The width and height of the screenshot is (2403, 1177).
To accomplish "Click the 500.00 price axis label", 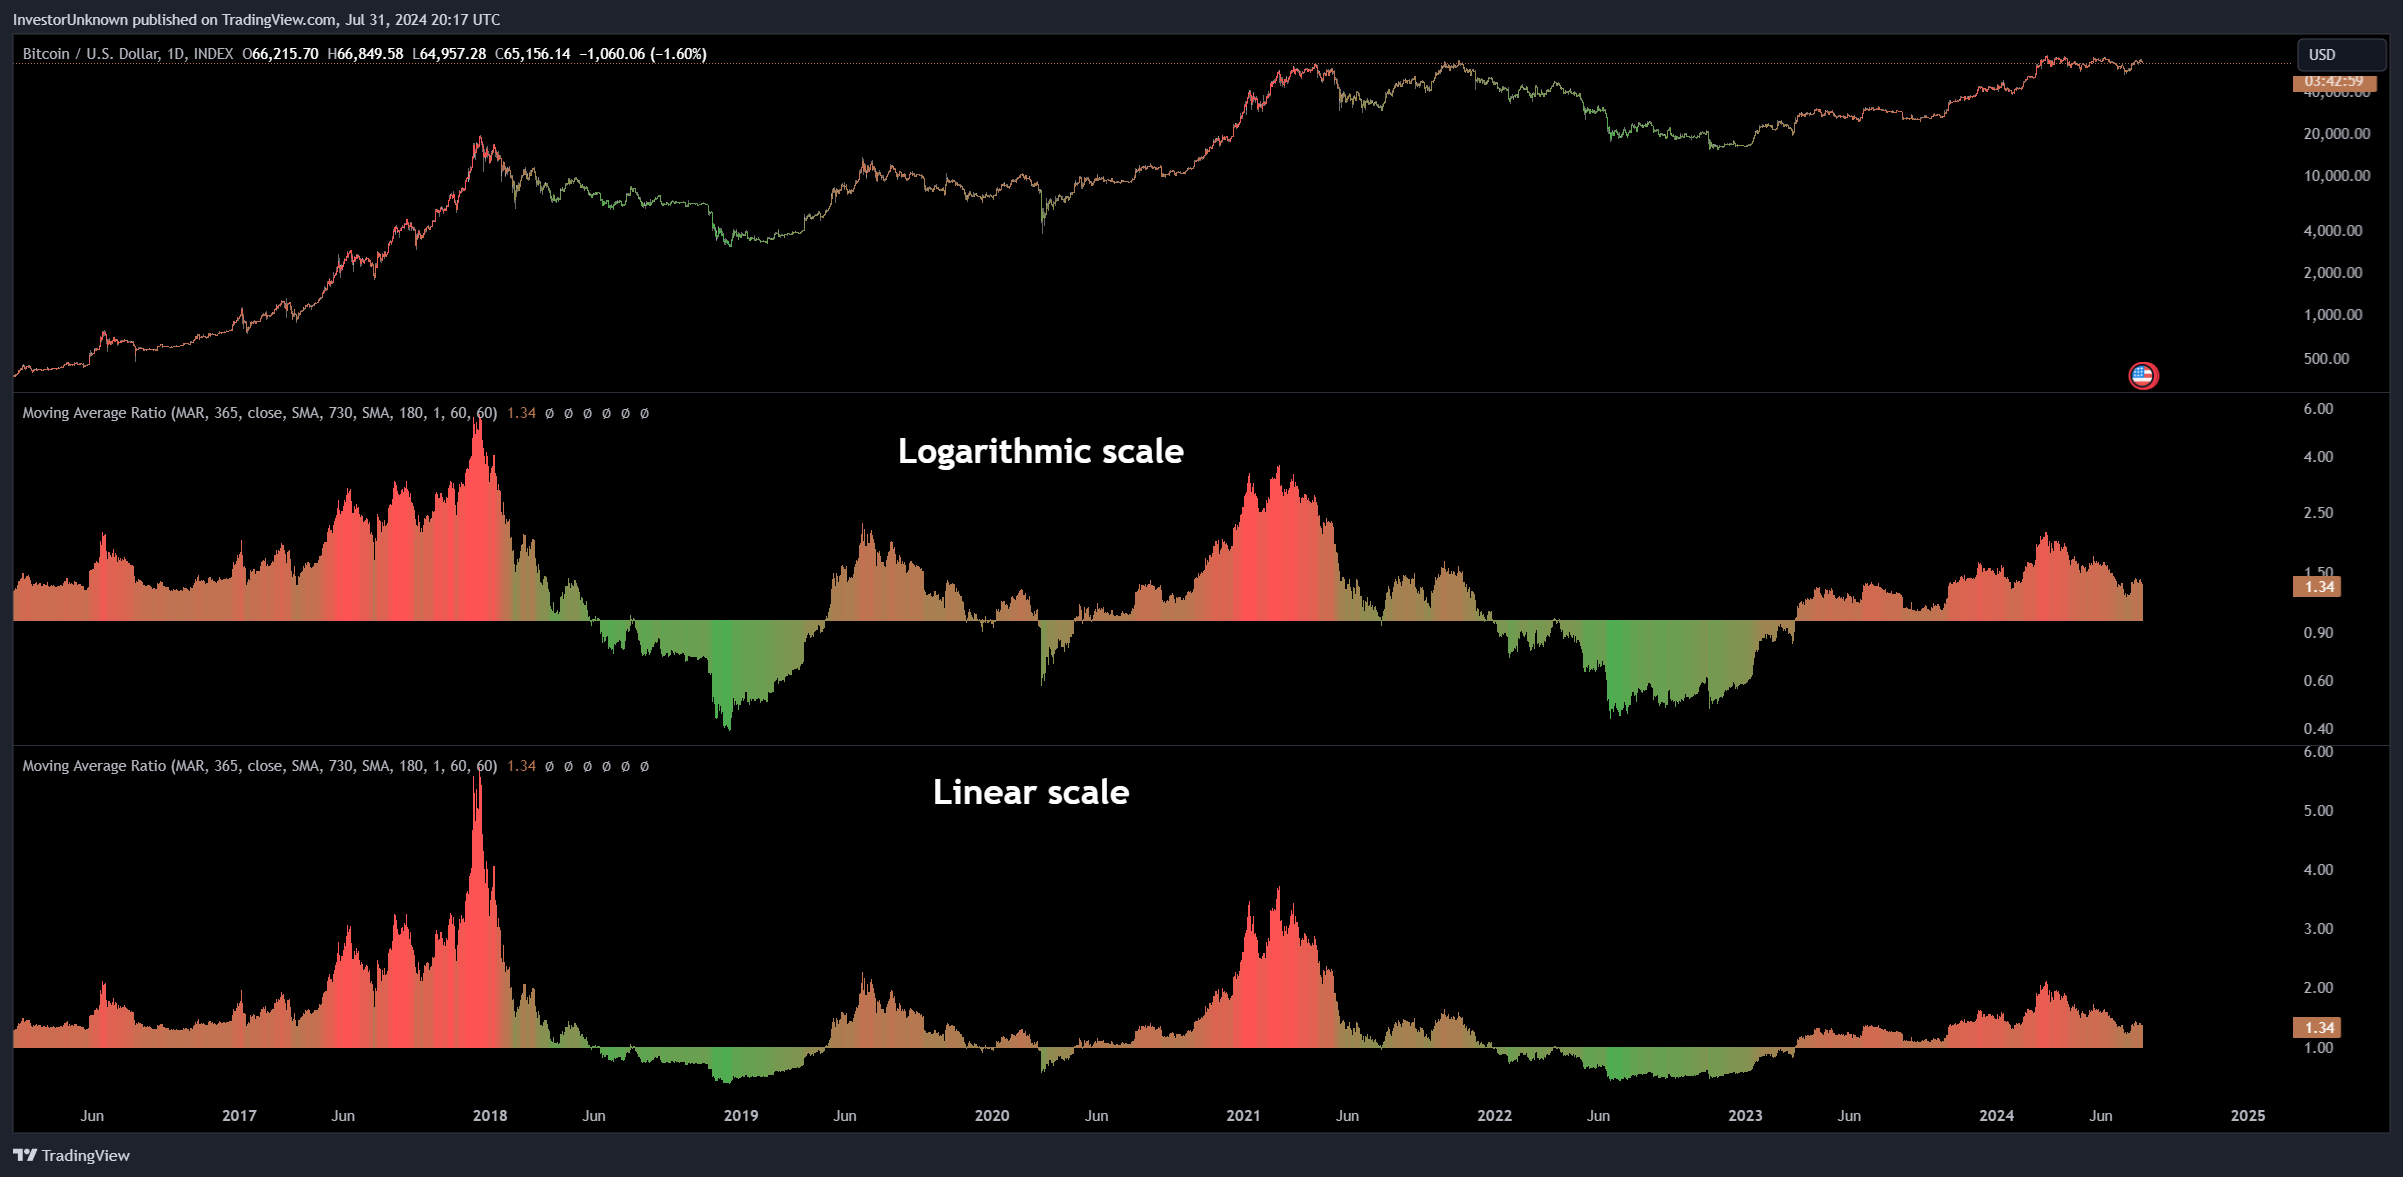I will click(2326, 359).
